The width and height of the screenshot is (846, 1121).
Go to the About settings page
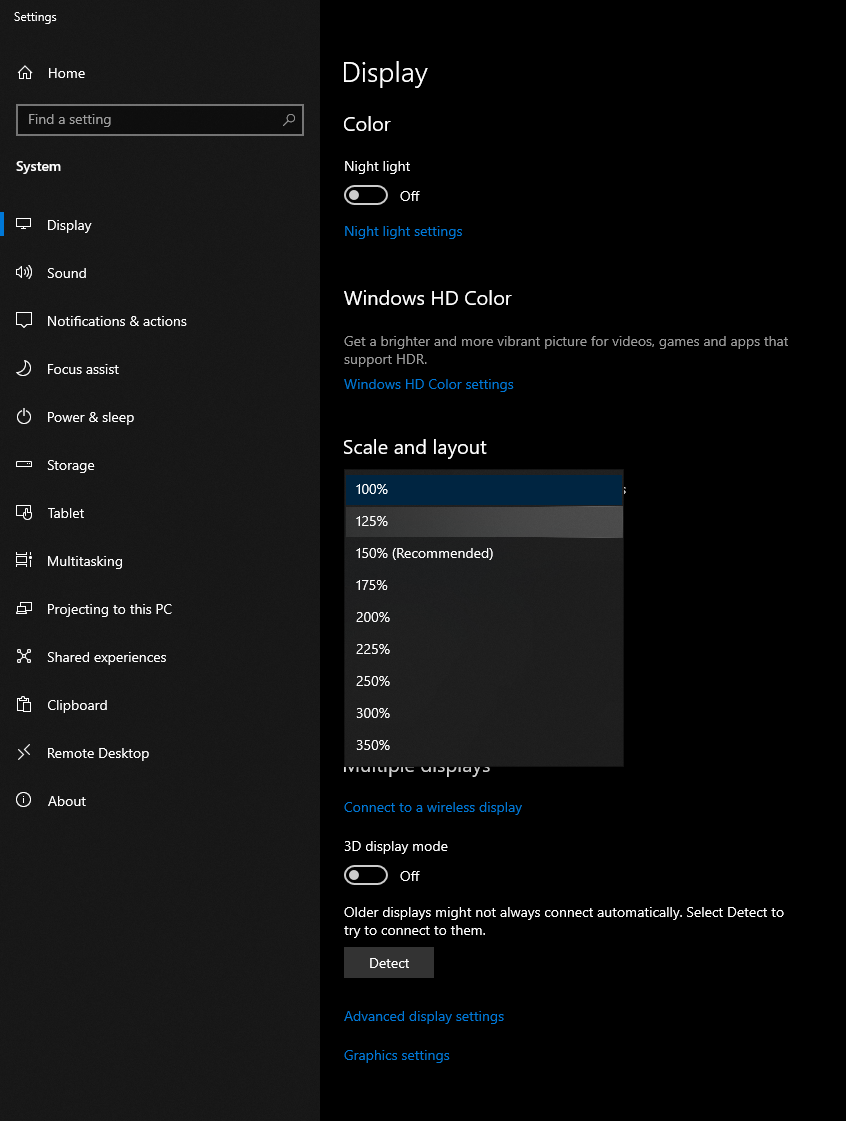pos(67,801)
